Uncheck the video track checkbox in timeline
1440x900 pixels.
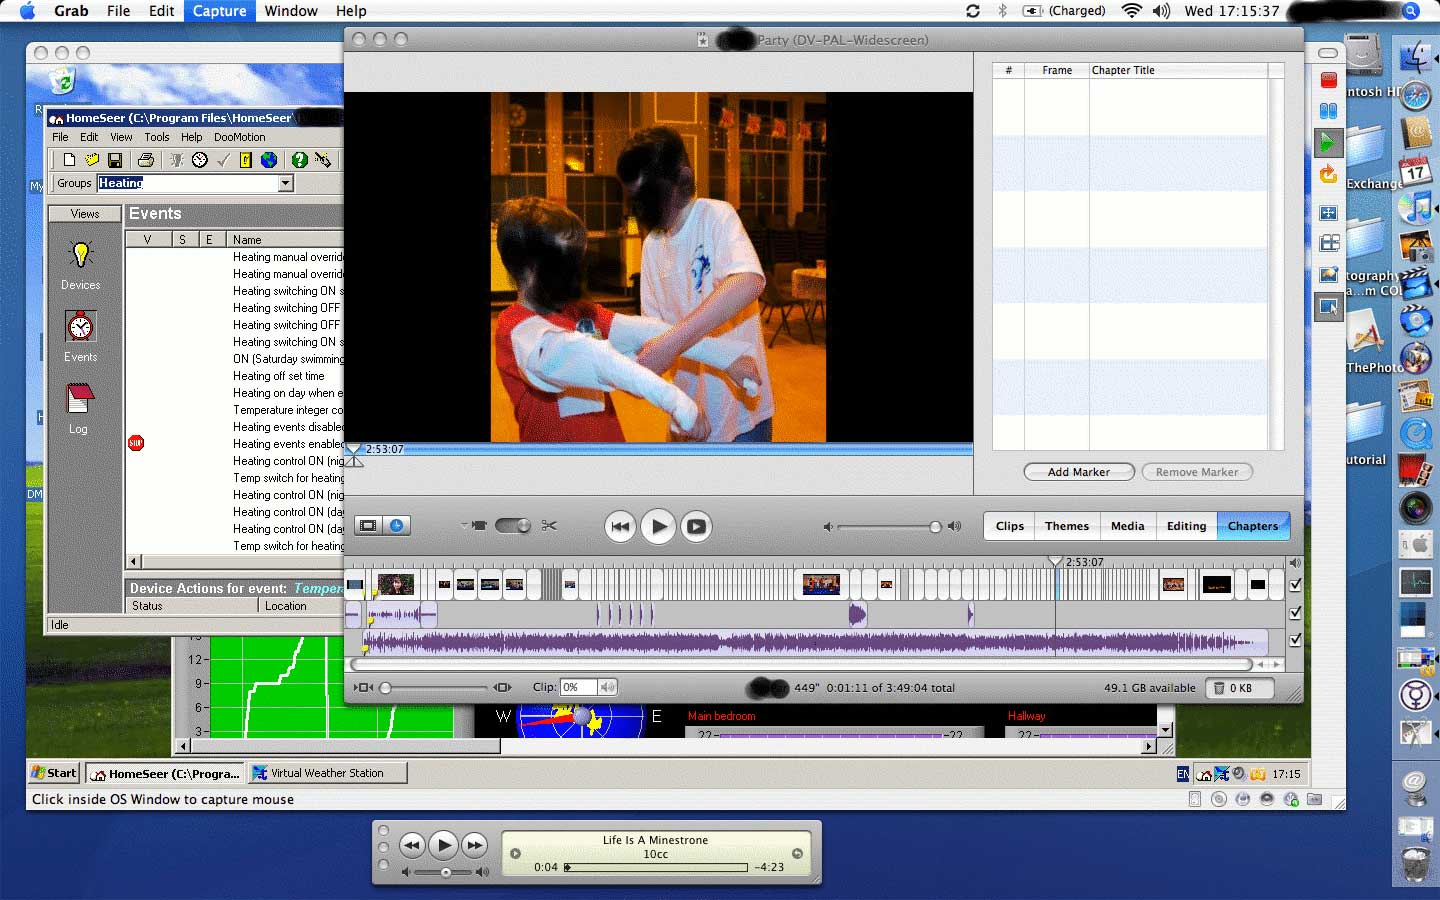tap(1295, 585)
